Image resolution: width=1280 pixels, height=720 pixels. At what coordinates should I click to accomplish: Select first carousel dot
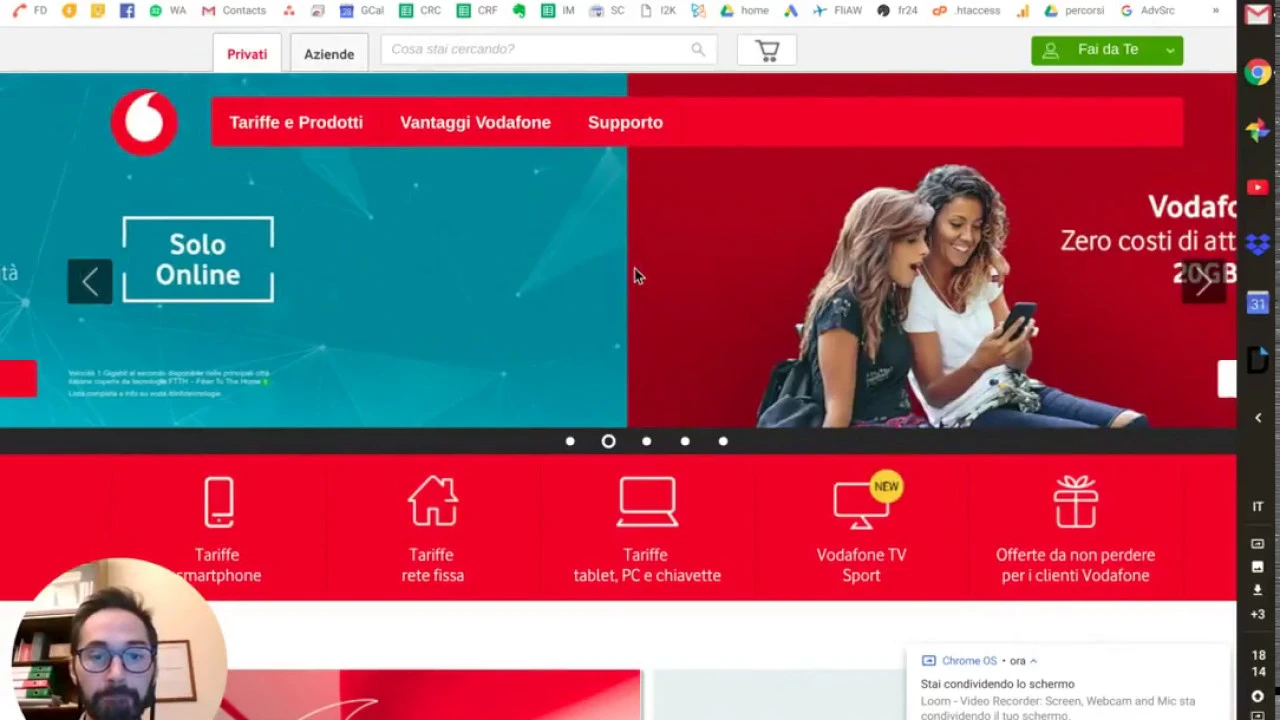pos(570,441)
